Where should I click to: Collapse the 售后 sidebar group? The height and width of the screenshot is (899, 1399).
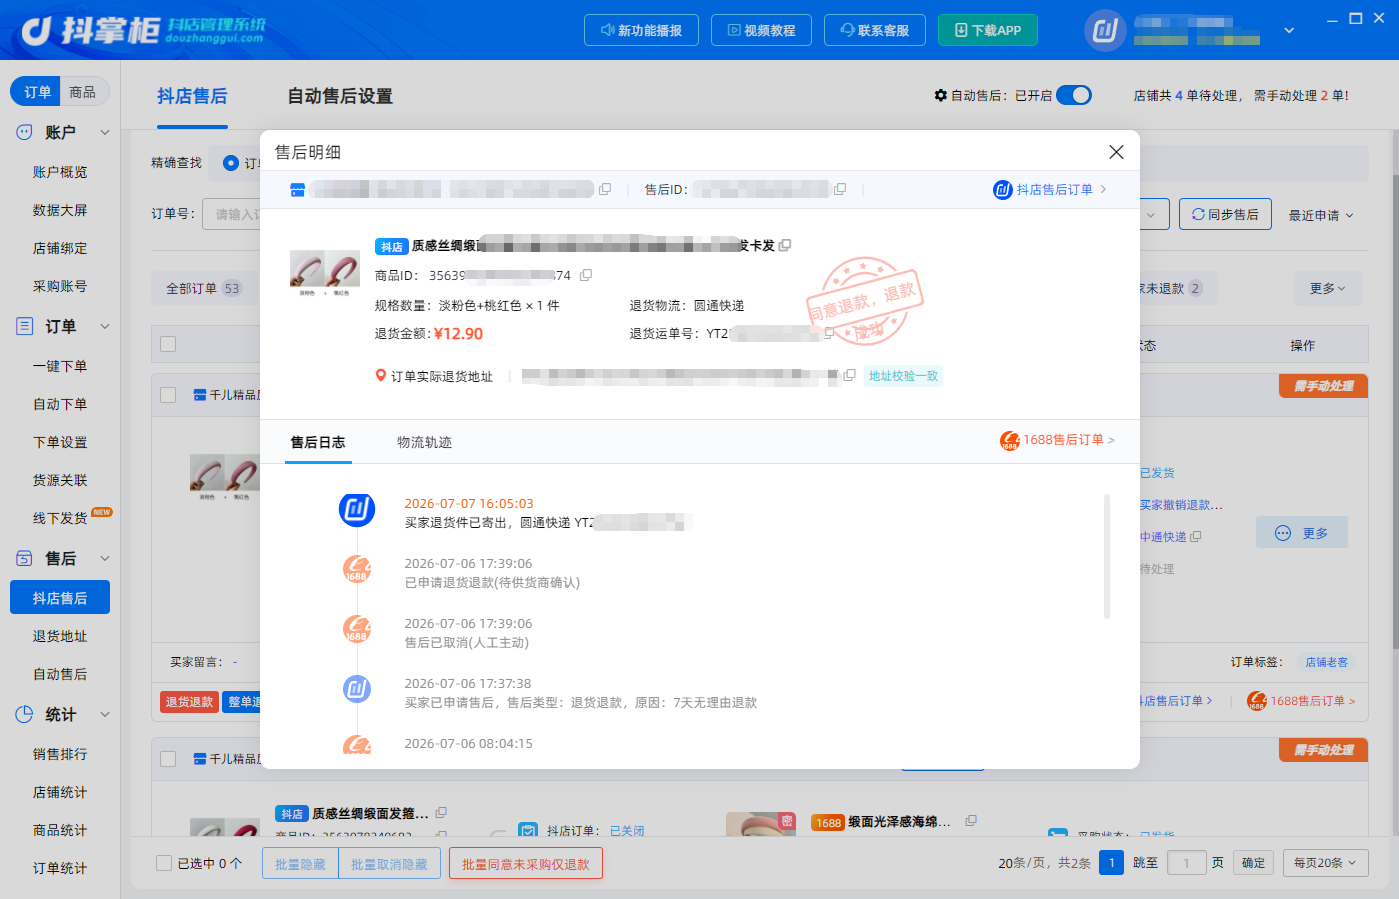(x=105, y=558)
